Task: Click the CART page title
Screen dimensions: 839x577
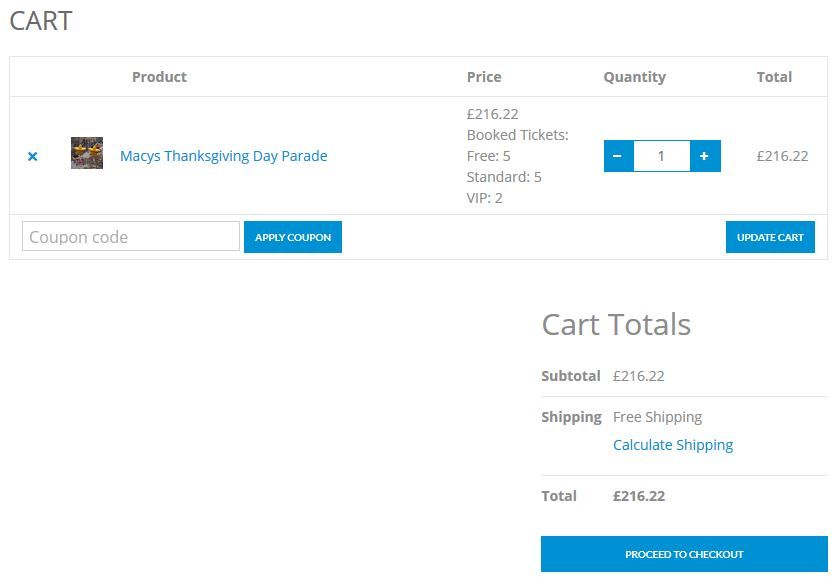Action: point(41,21)
